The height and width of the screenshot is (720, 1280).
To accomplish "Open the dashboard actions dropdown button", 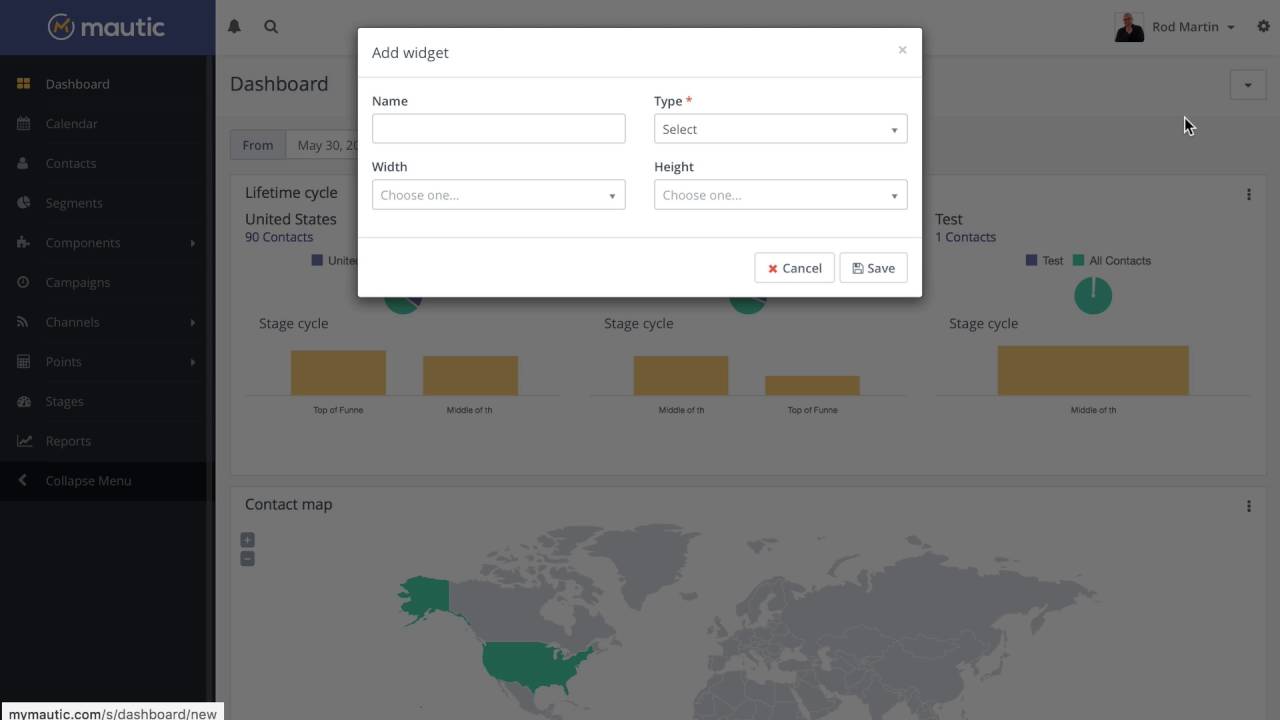I will pyautogui.click(x=1247, y=85).
